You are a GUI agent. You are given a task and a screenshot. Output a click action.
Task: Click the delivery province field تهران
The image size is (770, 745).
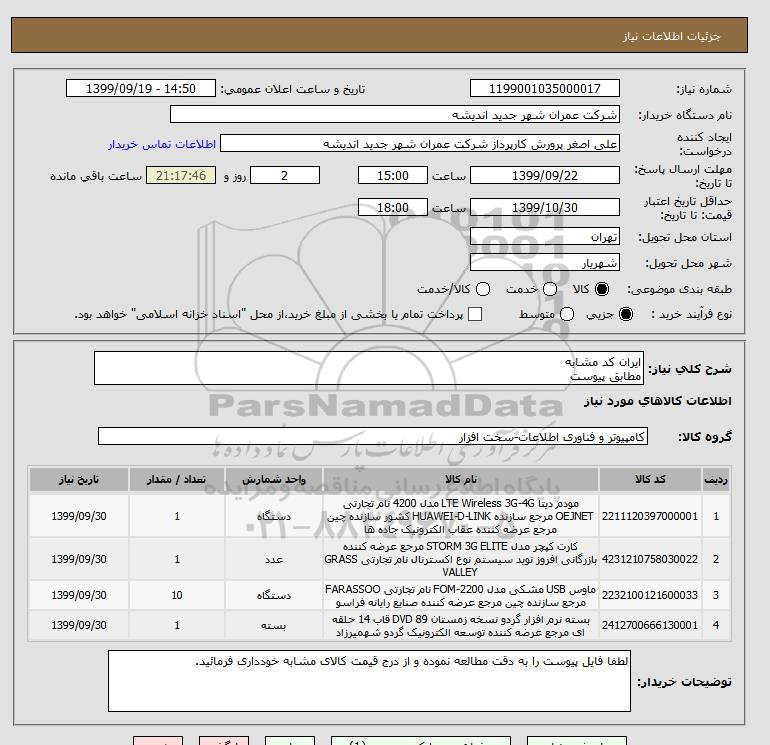point(545,237)
